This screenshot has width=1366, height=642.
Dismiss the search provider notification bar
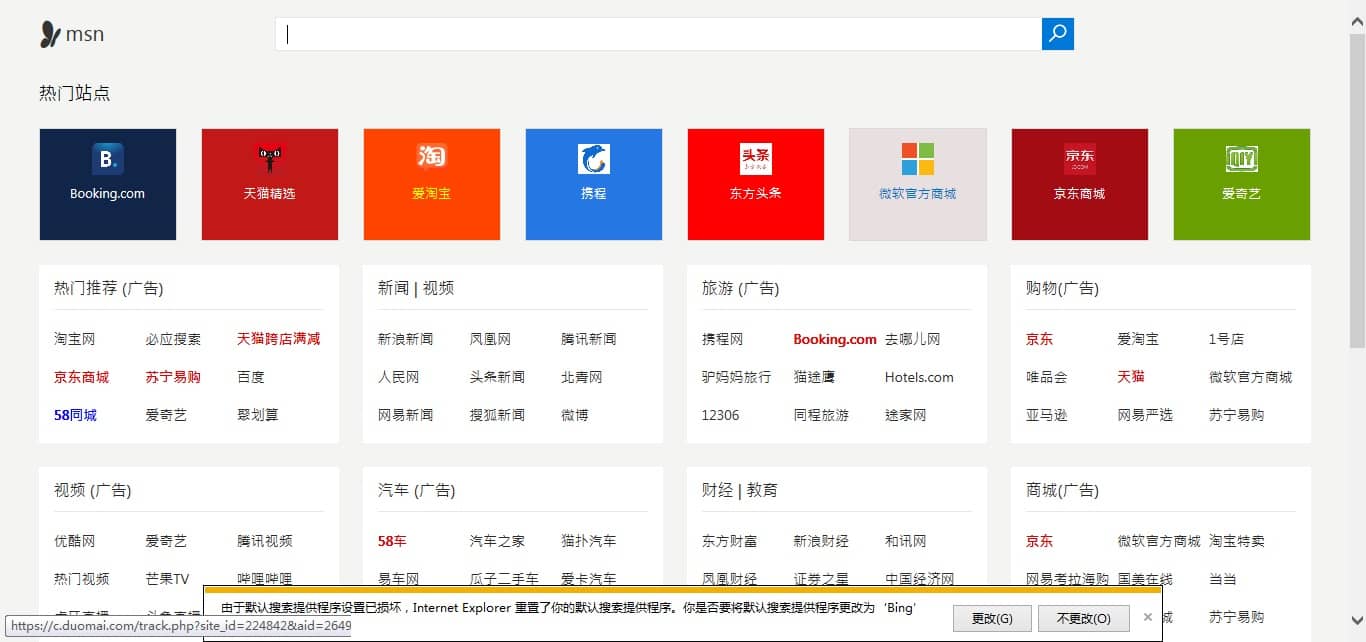(1148, 617)
